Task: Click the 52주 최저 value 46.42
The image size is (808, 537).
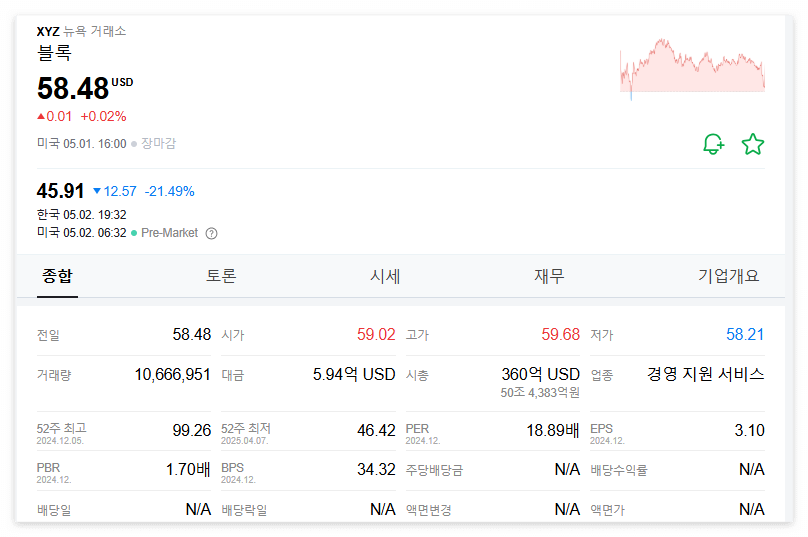Action: pyautogui.click(x=376, y=430)
